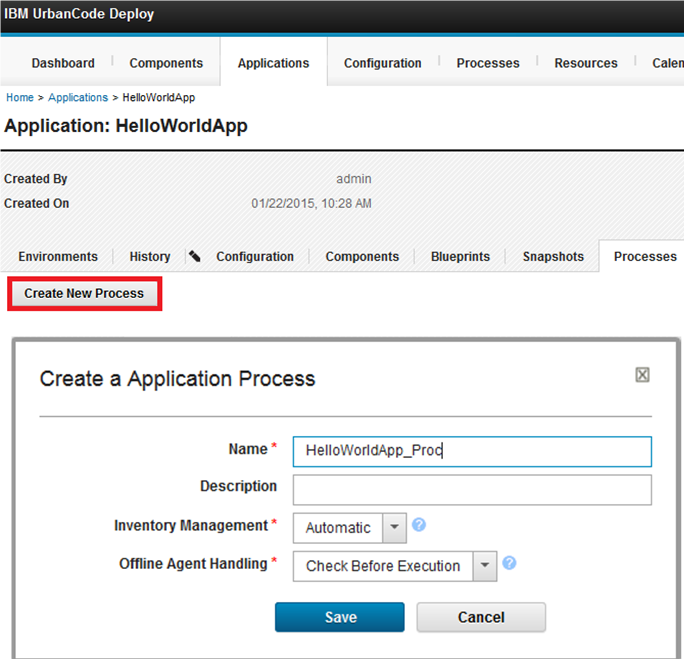Click the IBM UrbanCode Deploy title
This screenshot has height=659, width=684.
[x=79, y=14]
